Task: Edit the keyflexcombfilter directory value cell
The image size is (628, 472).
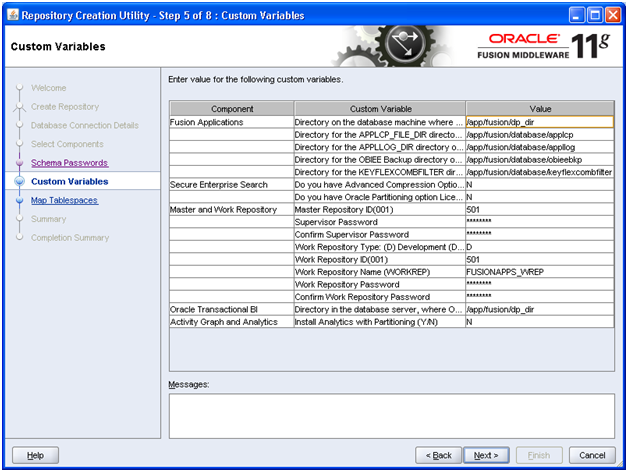Action: tap(540, 172)
